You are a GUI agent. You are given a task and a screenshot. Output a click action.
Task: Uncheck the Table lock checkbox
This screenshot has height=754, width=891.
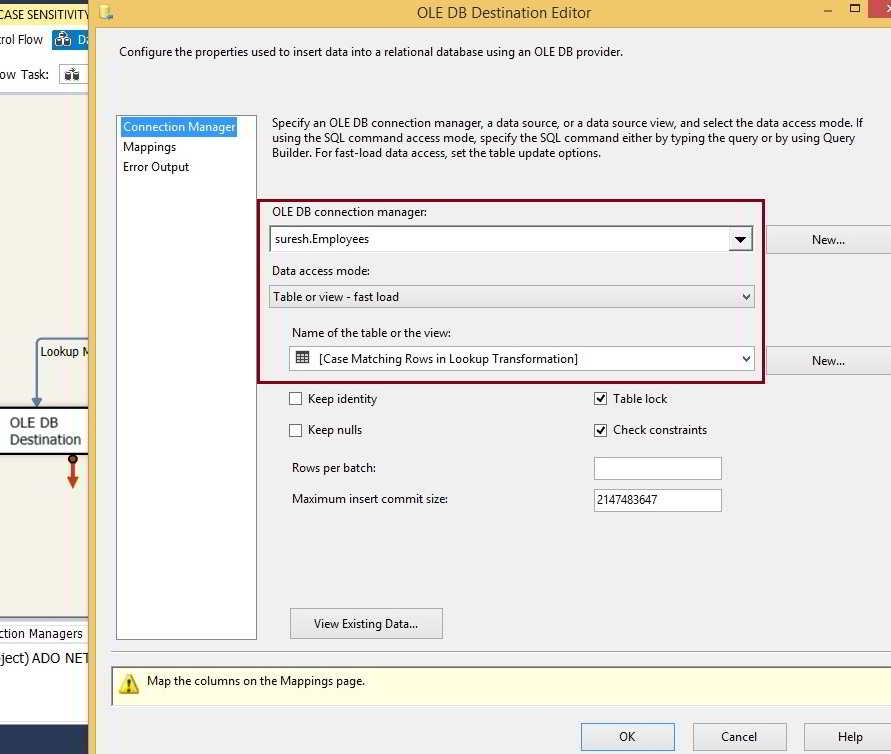pyautogui.click(x=601, y=399)
